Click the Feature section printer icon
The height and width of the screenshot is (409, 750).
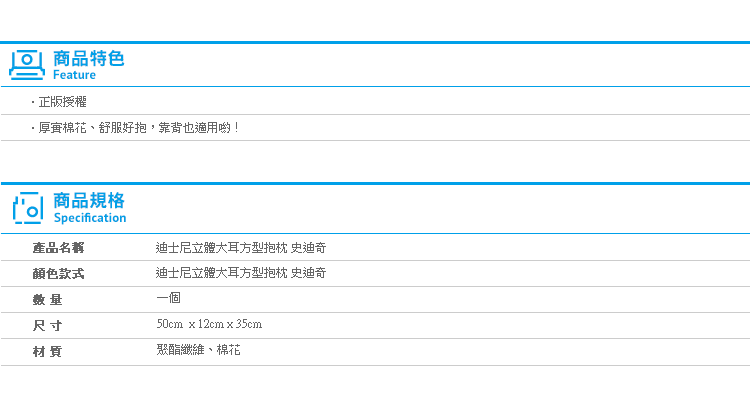pos(27,65)
